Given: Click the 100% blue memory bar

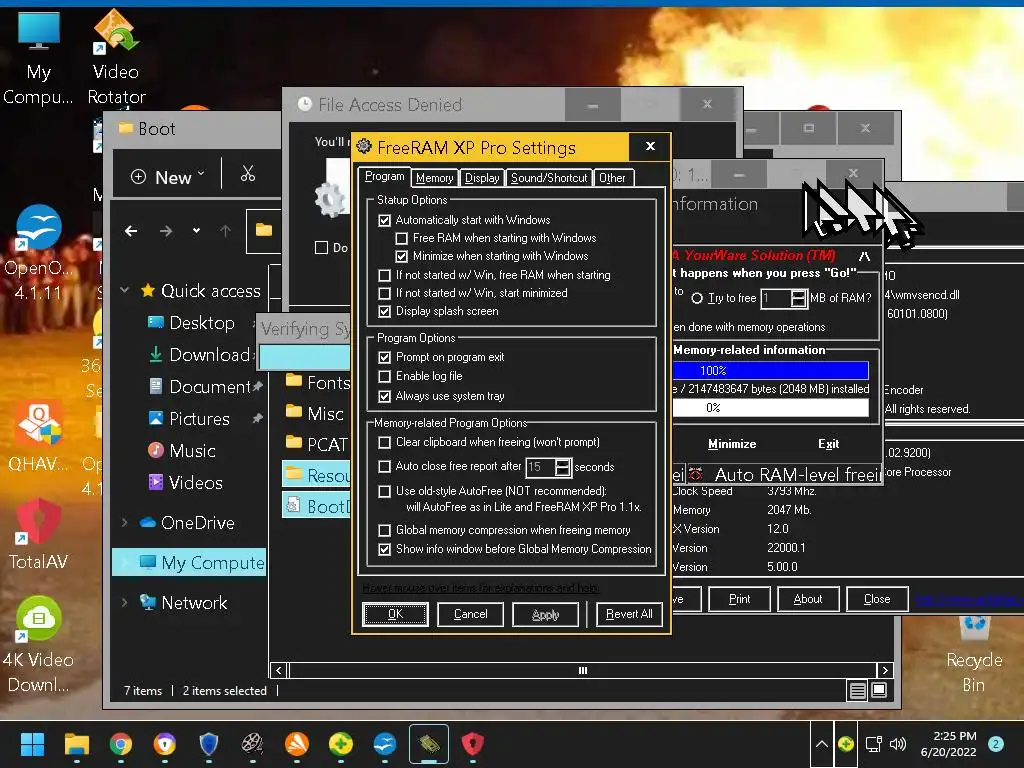Looking at the screenshot, I should (x=771, y=370).
